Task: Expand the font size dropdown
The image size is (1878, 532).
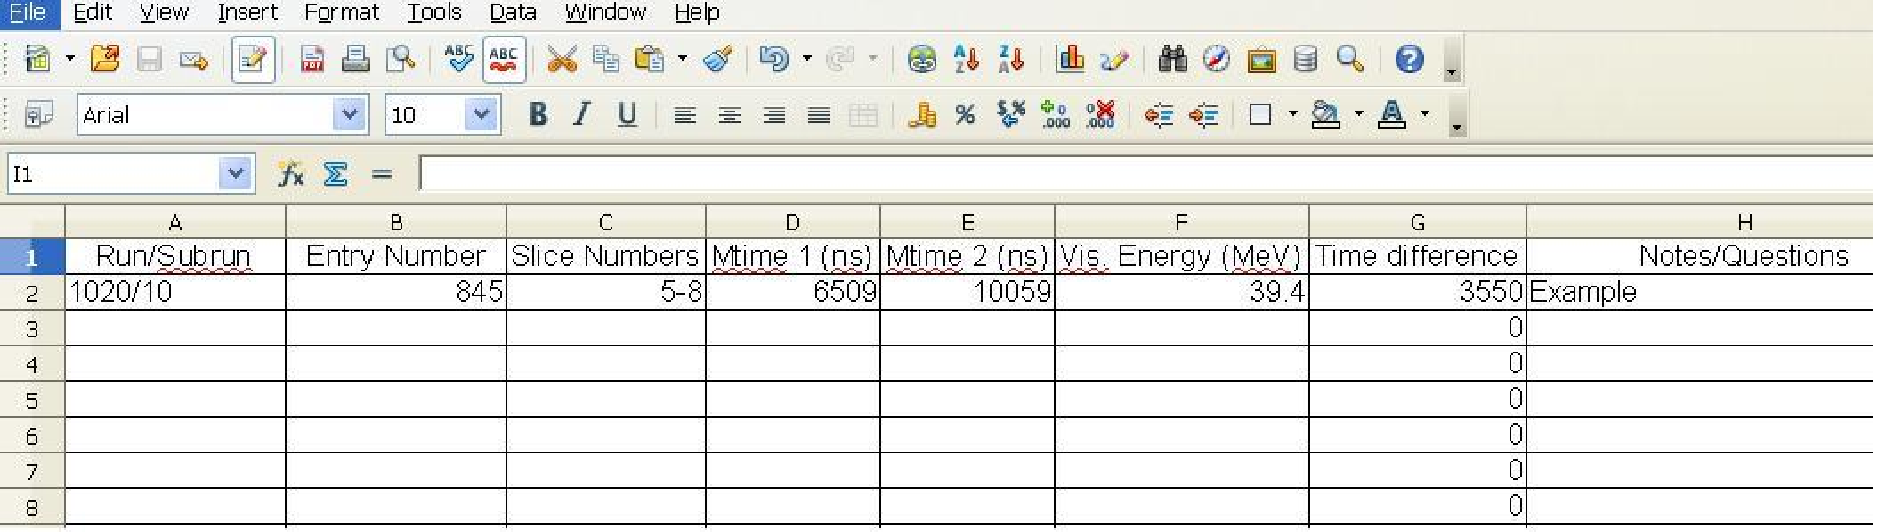Action: point(481,115)
